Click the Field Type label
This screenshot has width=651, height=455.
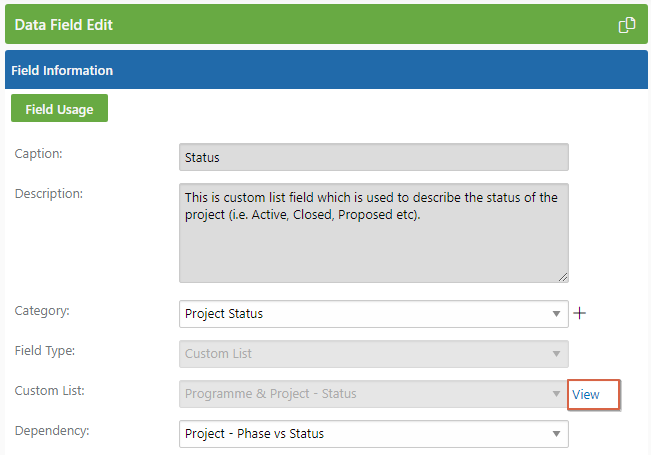click(x=45, y=351)
